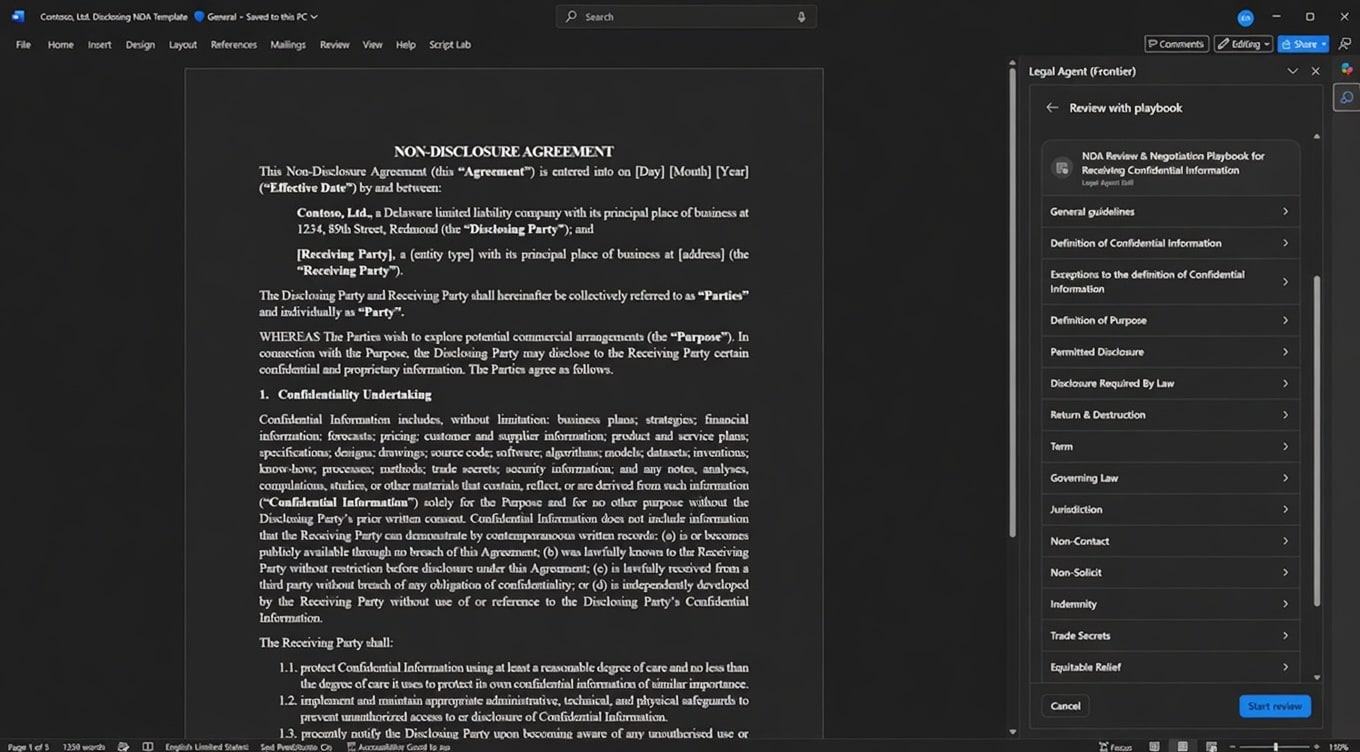Open the Copilot icon in right sidebar
The width and height of the screenshot is (1360, 752).
click(x=1347, y=69)
